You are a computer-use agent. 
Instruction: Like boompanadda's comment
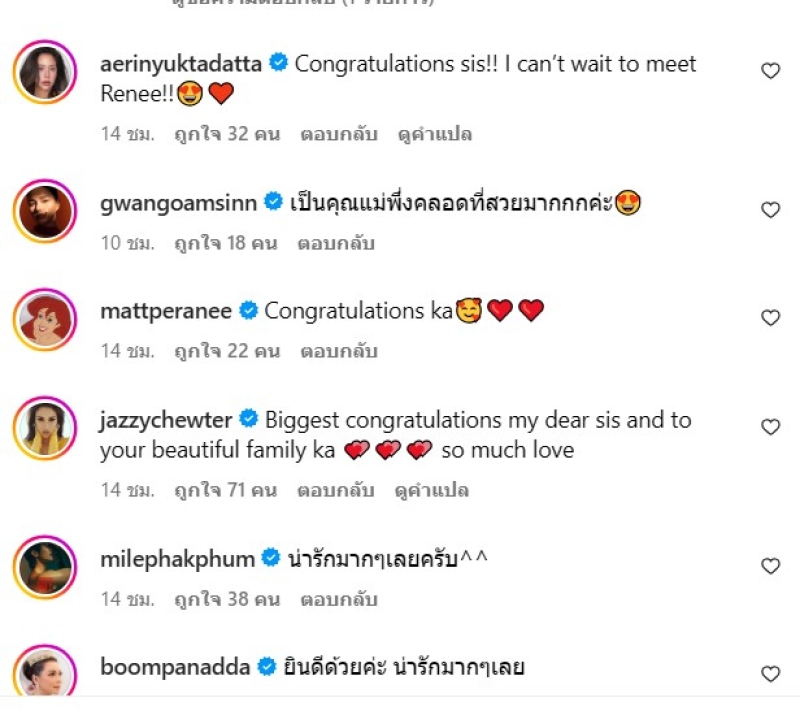click(x=770, y=674)
